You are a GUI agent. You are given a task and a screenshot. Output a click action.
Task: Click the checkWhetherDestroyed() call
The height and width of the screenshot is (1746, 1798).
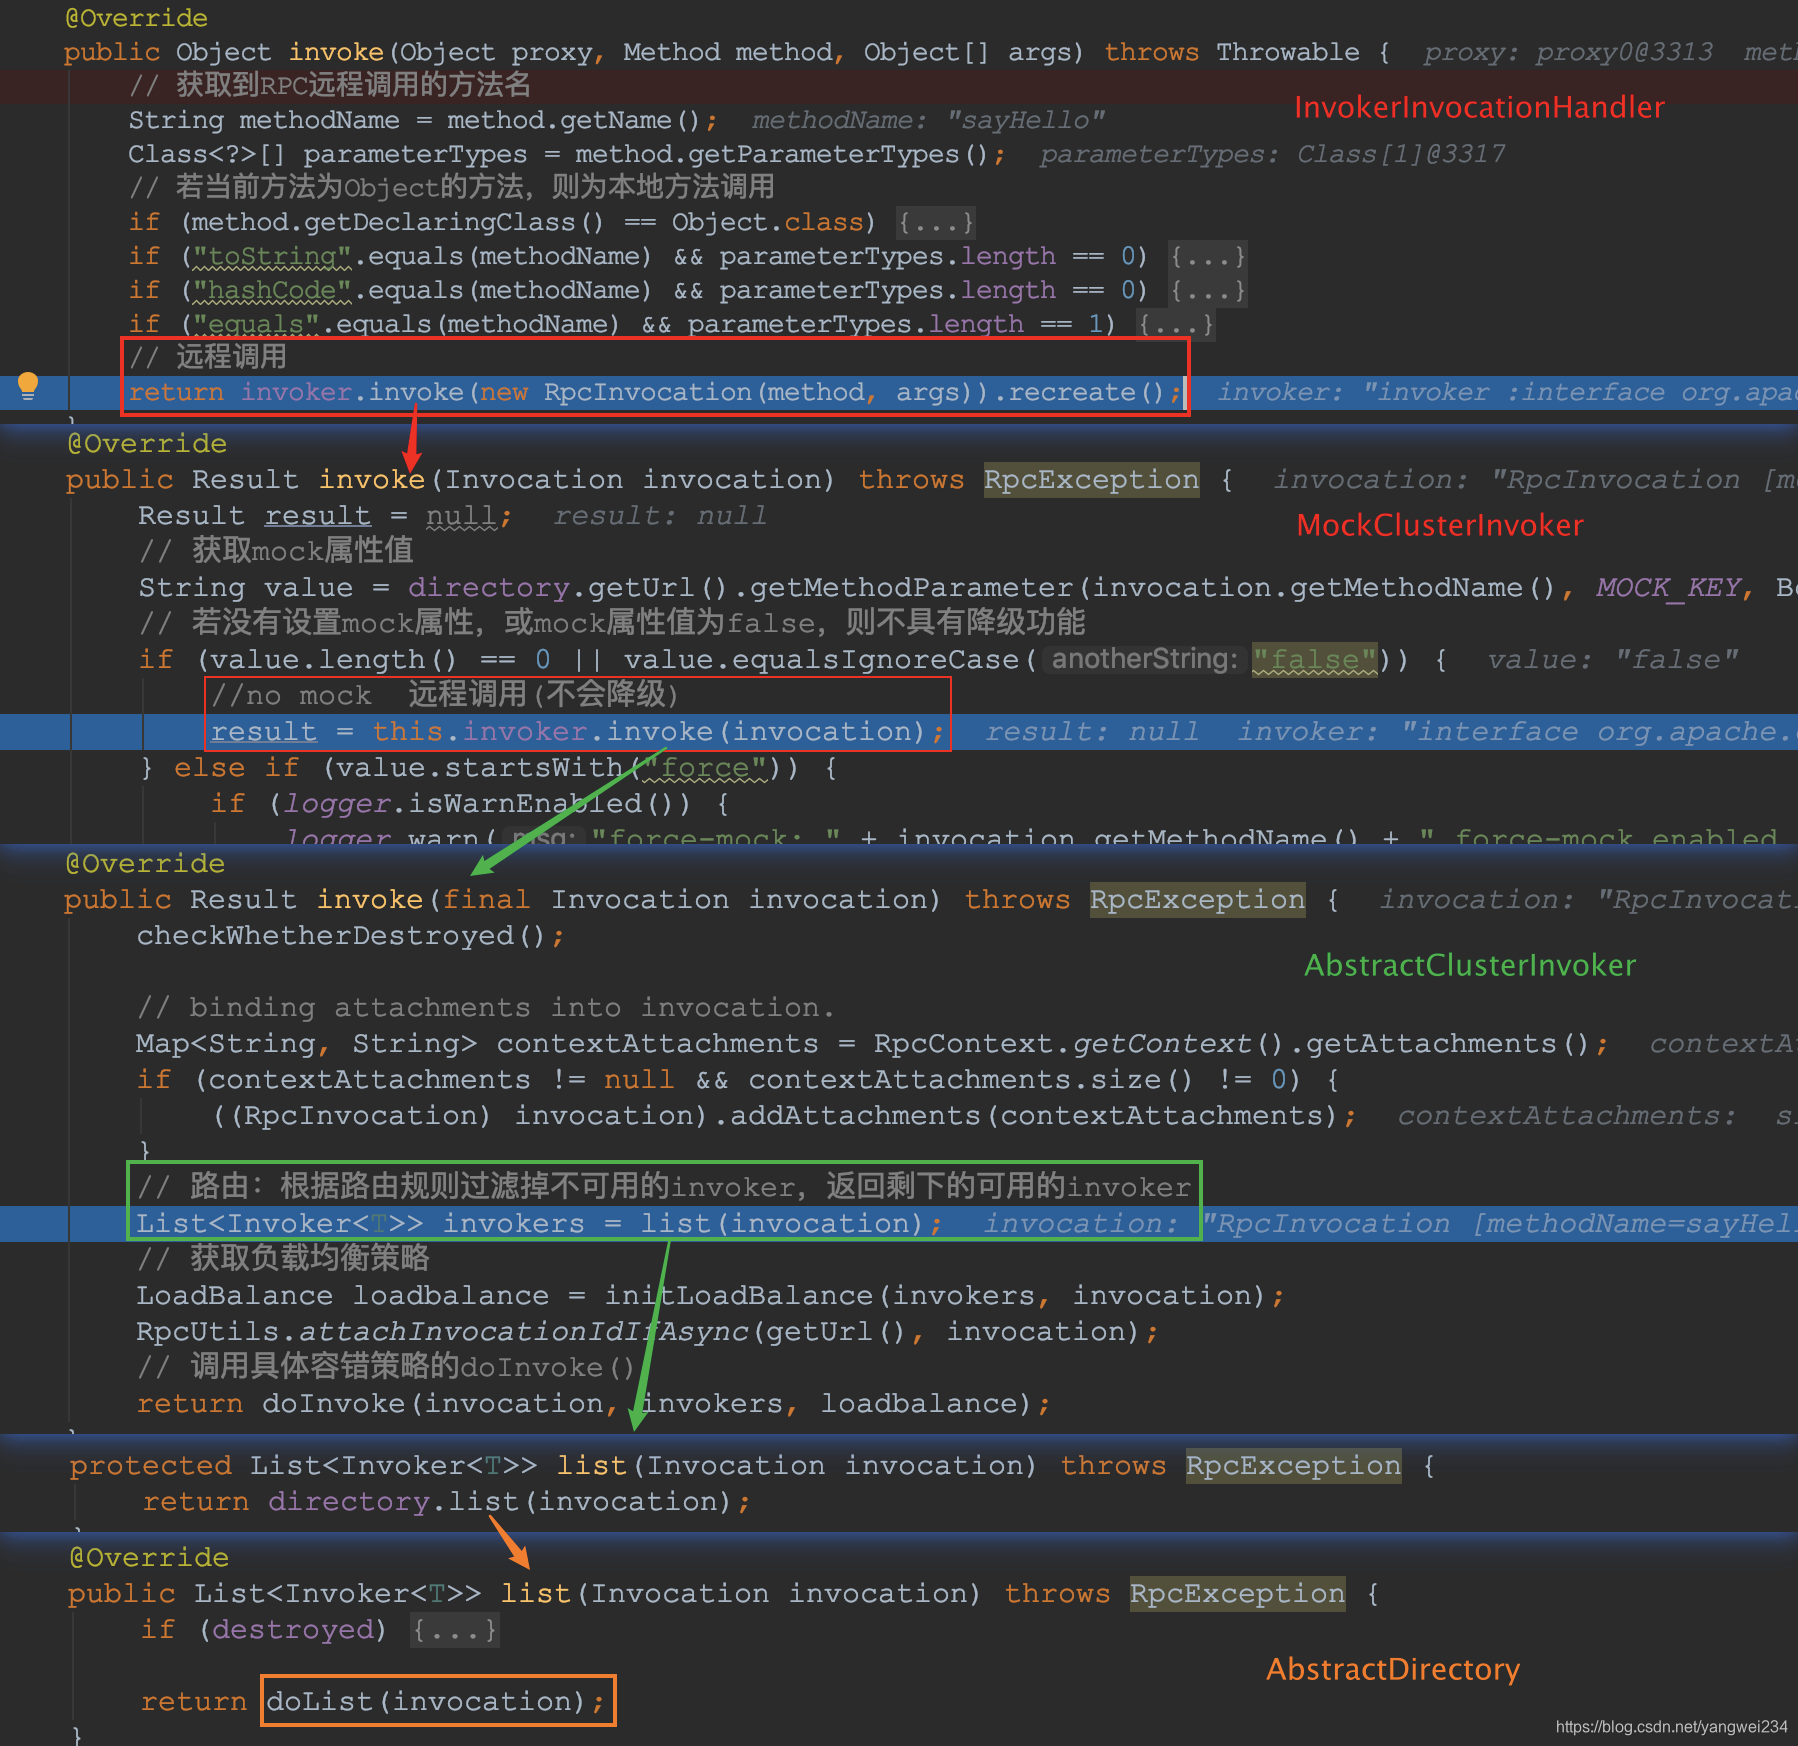point(342,936)
